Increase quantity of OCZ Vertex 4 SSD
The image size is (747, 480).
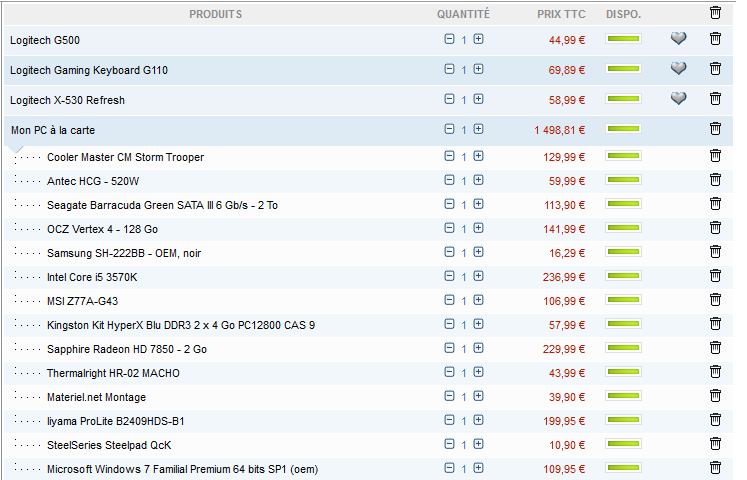click(x=478, y=229)
